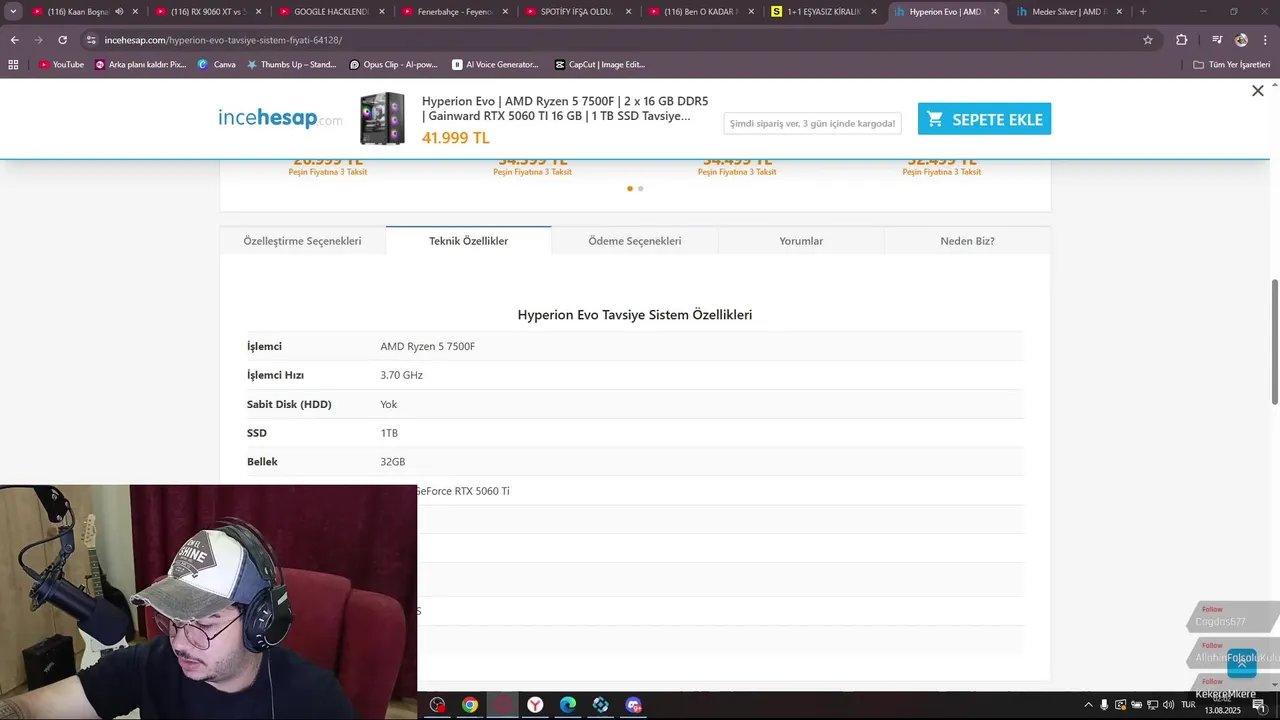
Task: Bookmark this page with star icon
Action: pyautogui.click(x=1148, y=40)
